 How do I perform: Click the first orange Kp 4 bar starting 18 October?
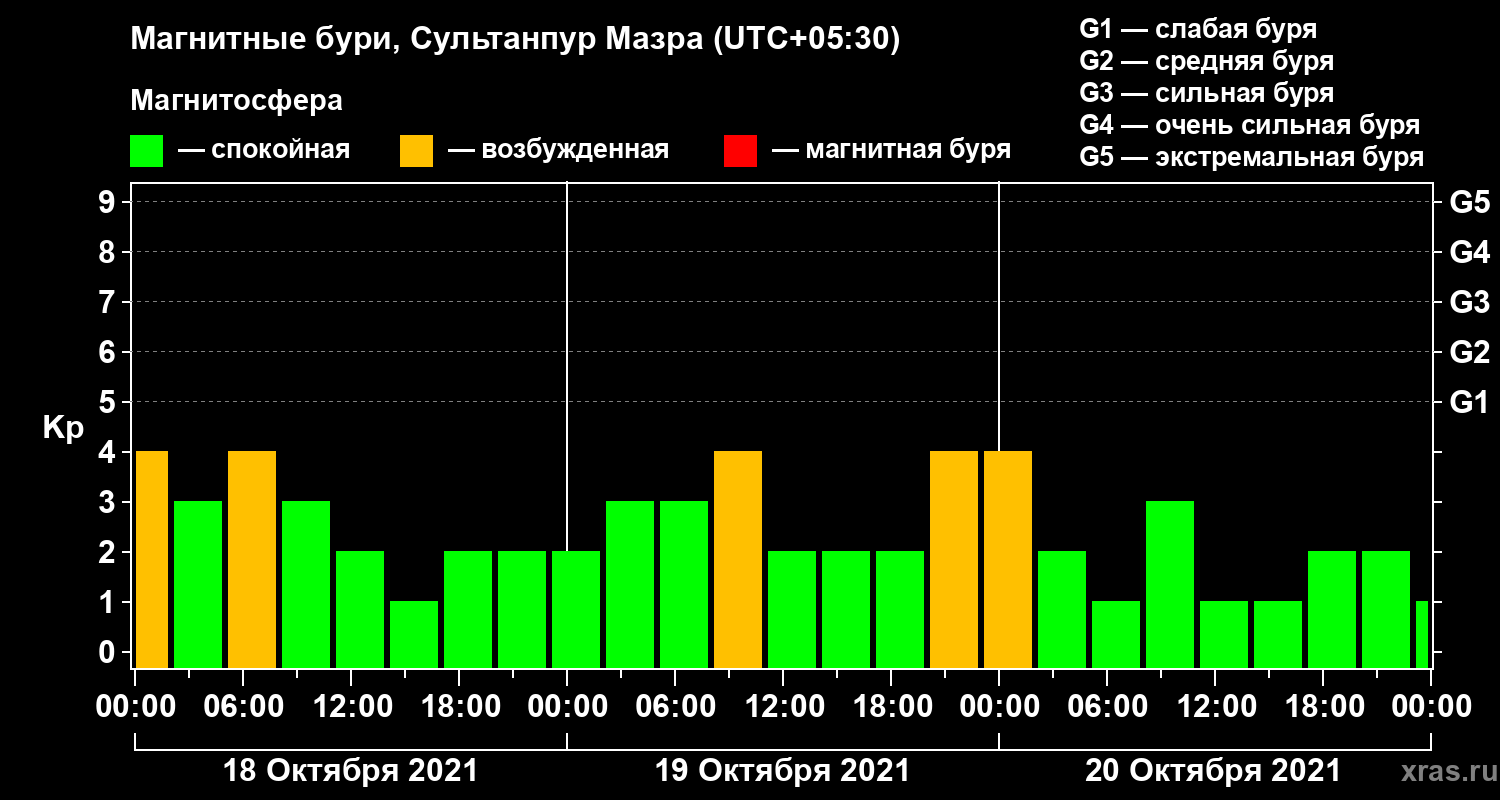(x=151, y=559)
